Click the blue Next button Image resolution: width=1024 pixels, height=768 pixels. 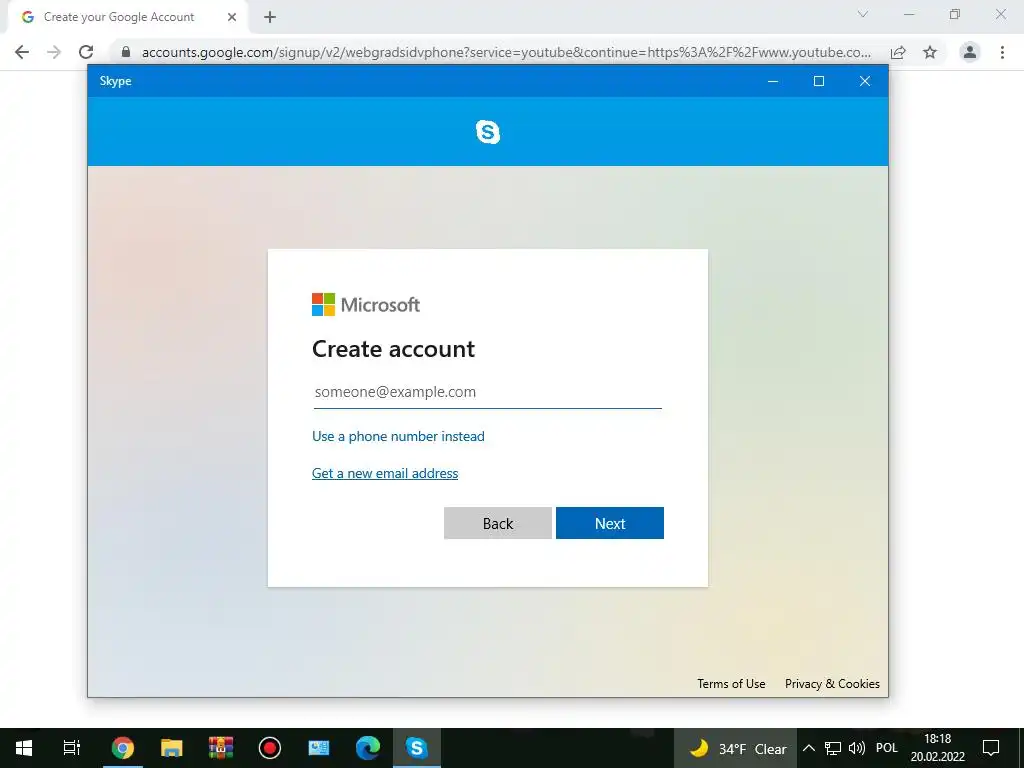(x=610, y=523)
